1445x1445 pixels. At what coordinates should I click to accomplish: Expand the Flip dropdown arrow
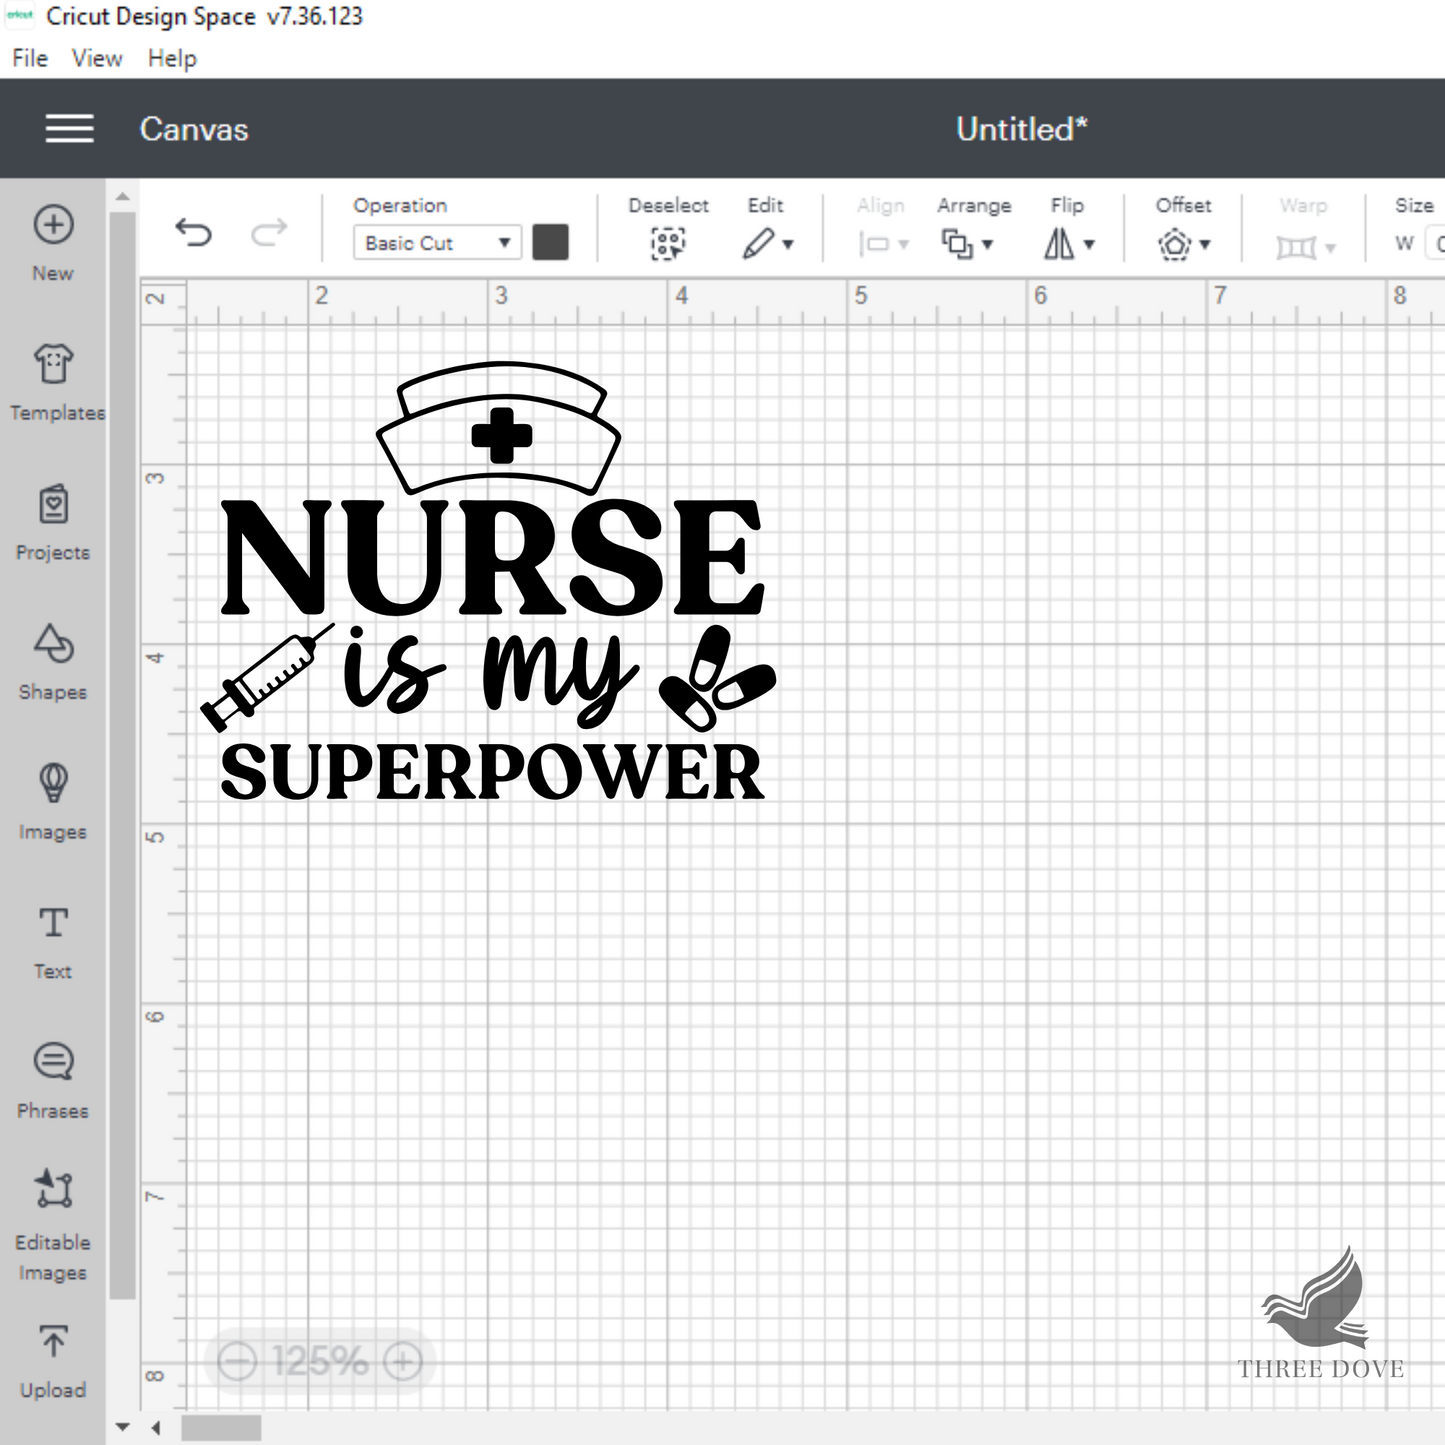coord(1089,245)
